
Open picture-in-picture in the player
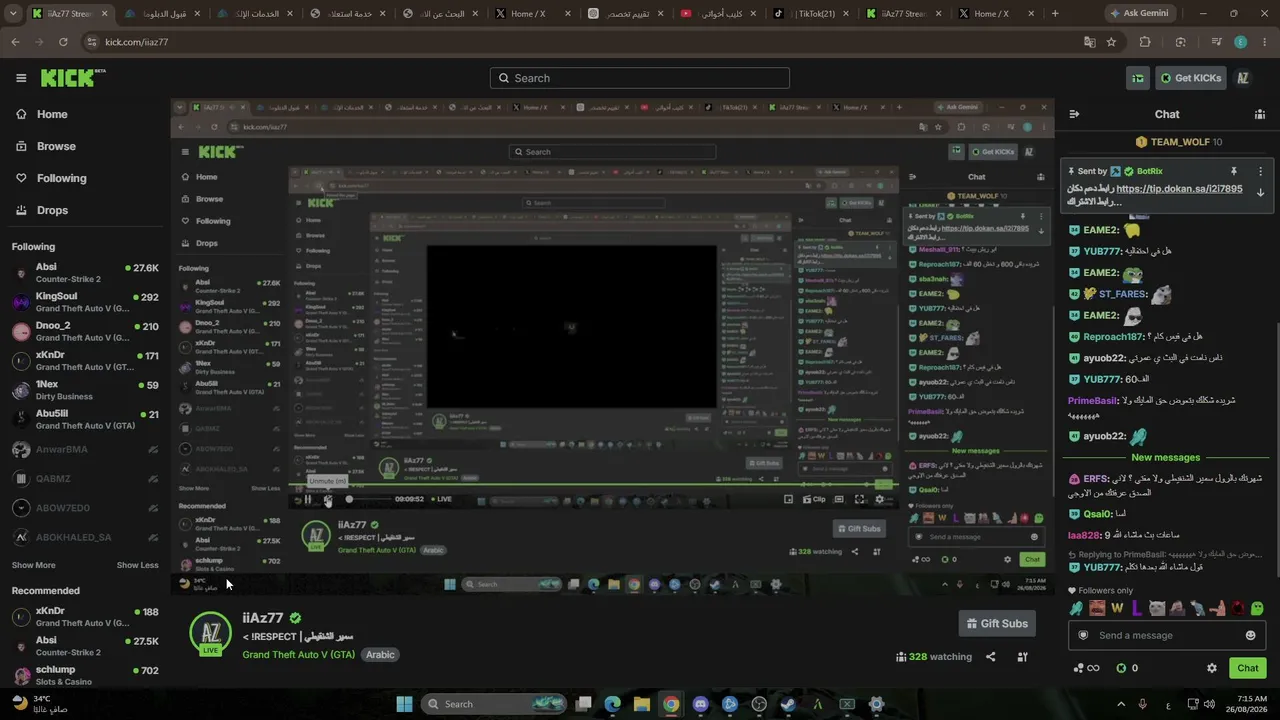tap(788, 499)
